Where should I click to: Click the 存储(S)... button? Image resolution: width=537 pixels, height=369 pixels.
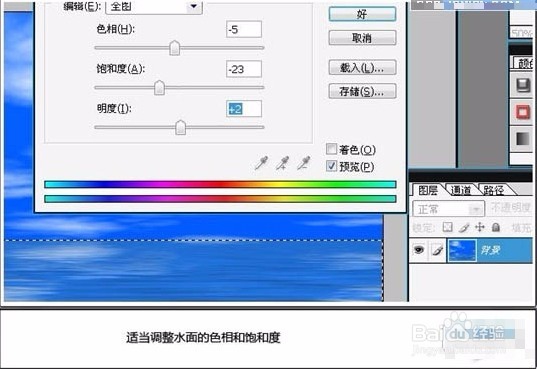(x=362, y=91)
